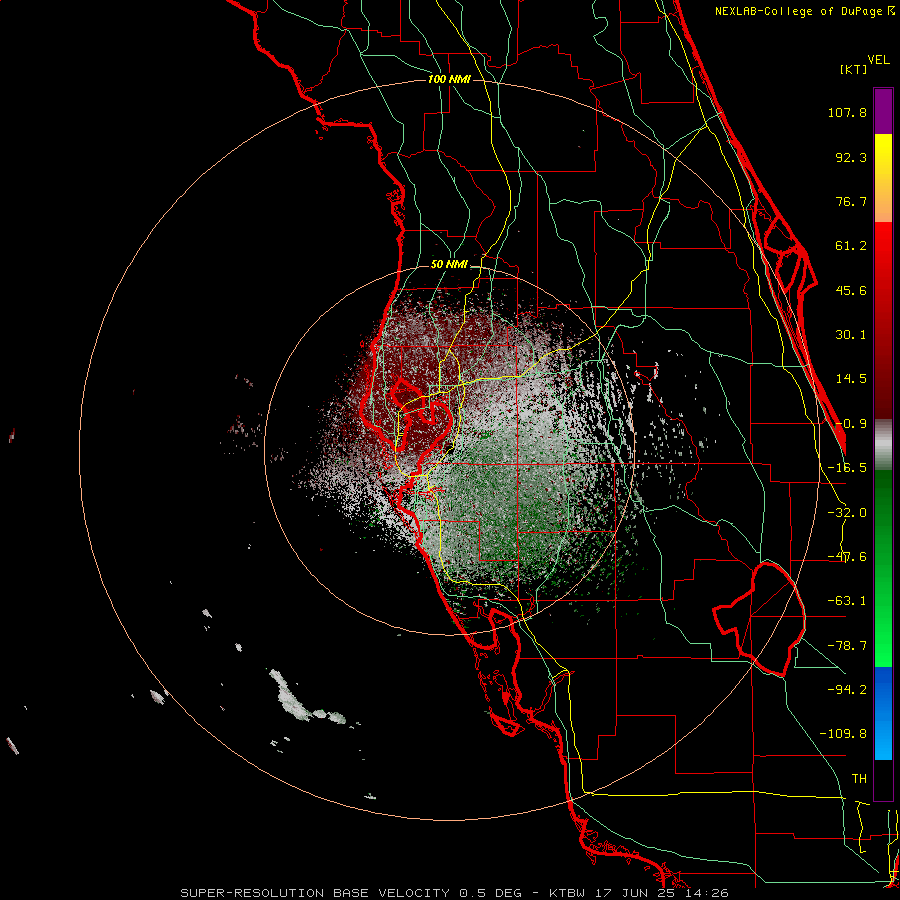Click the gray near-zero segment of the color bar

click(x=883, y=445)
